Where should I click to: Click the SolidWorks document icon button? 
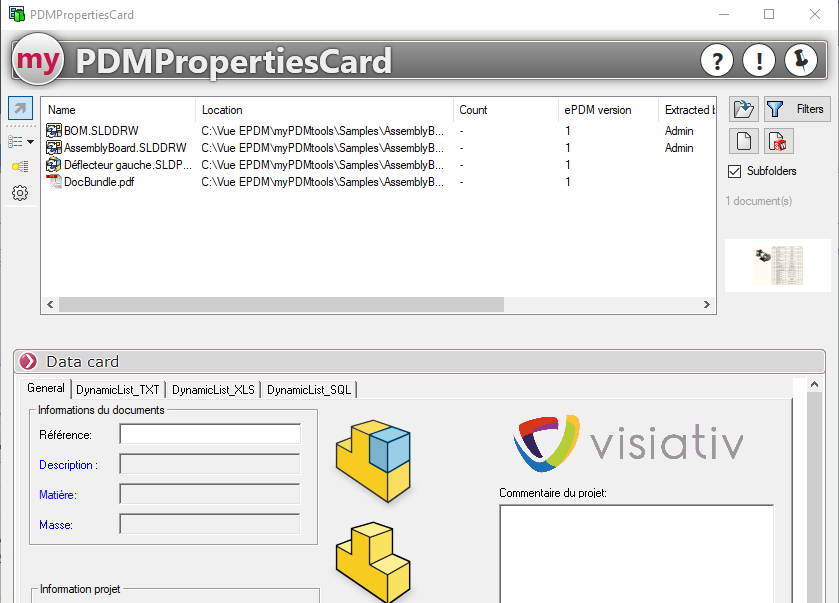click(x=780, y=141)
